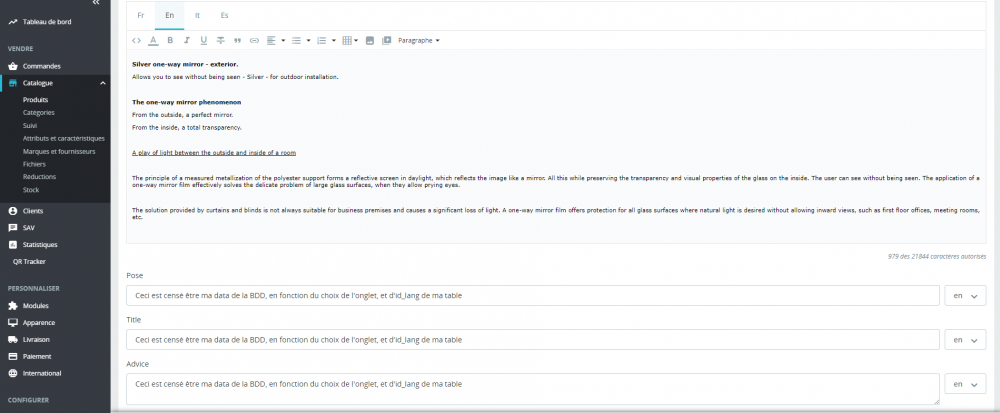Screen dimensions: 1000x413
Task: Switch to the Fr language tab
Action: [x=141, y=15]
